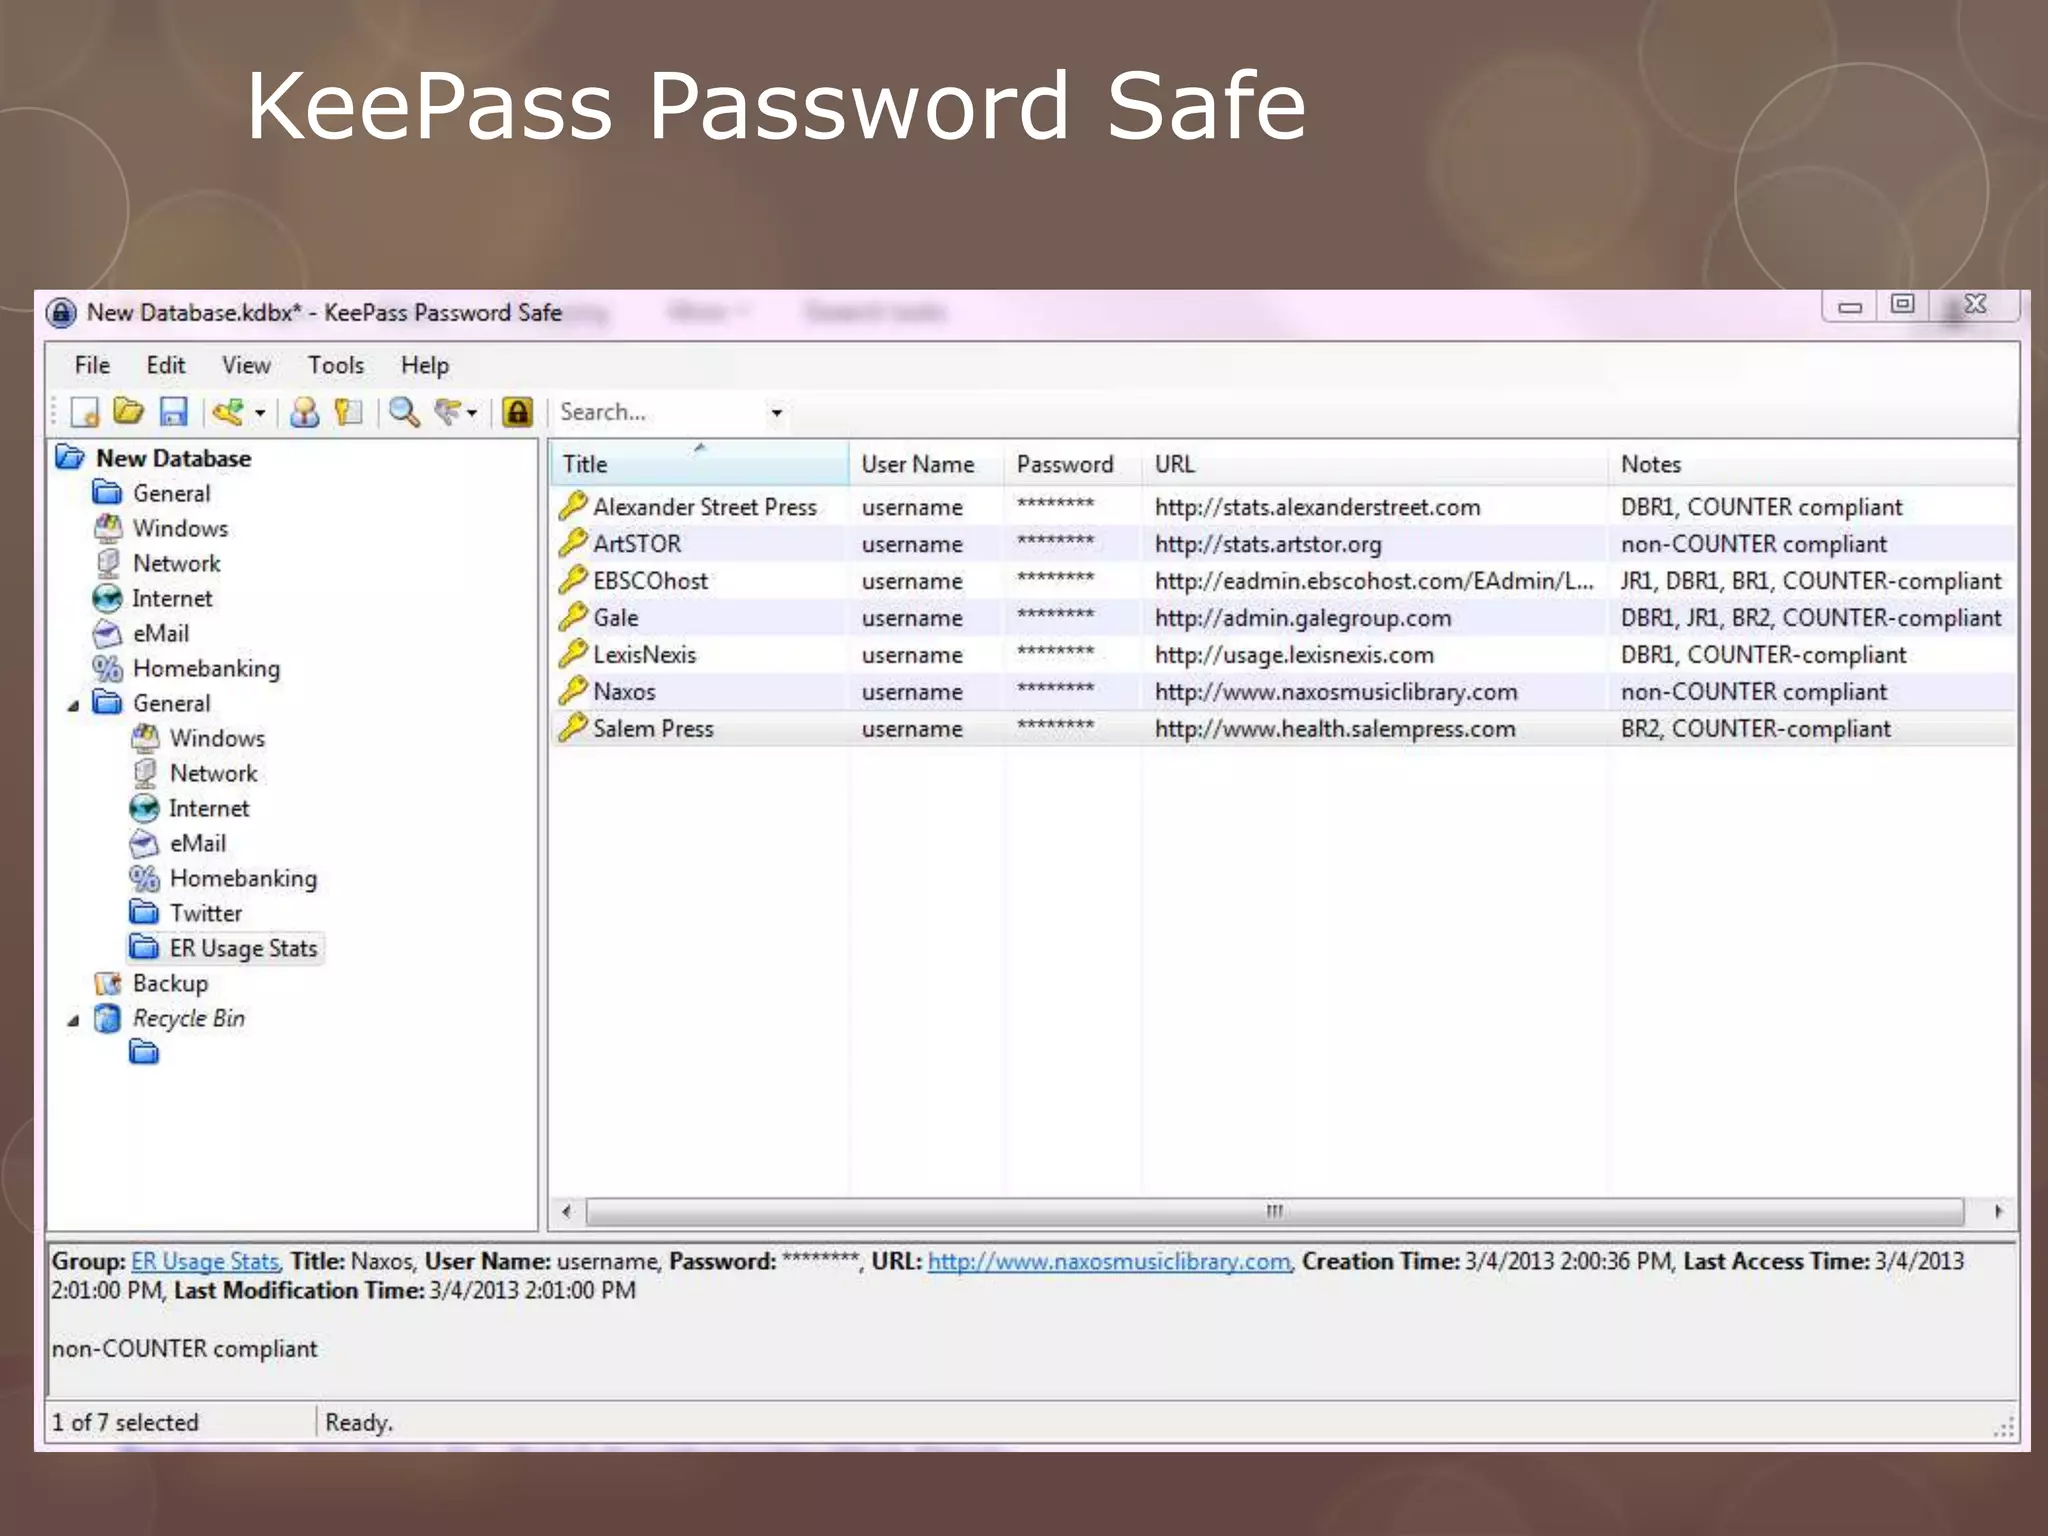Select nested Internet group under General
2048x1536 pixels.
point(208,808)
